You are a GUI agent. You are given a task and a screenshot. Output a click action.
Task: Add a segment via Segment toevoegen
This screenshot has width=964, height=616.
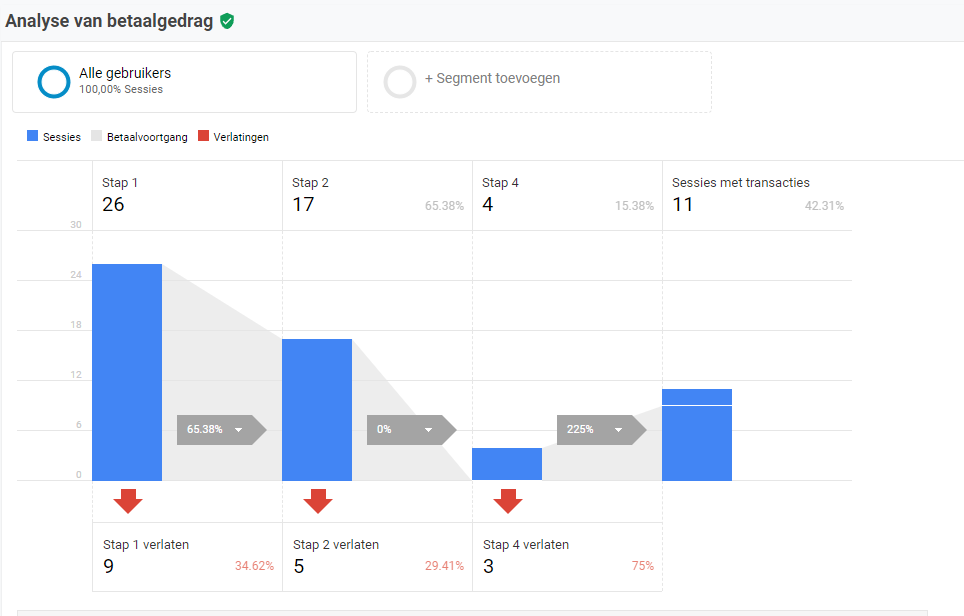click(539, 82)
